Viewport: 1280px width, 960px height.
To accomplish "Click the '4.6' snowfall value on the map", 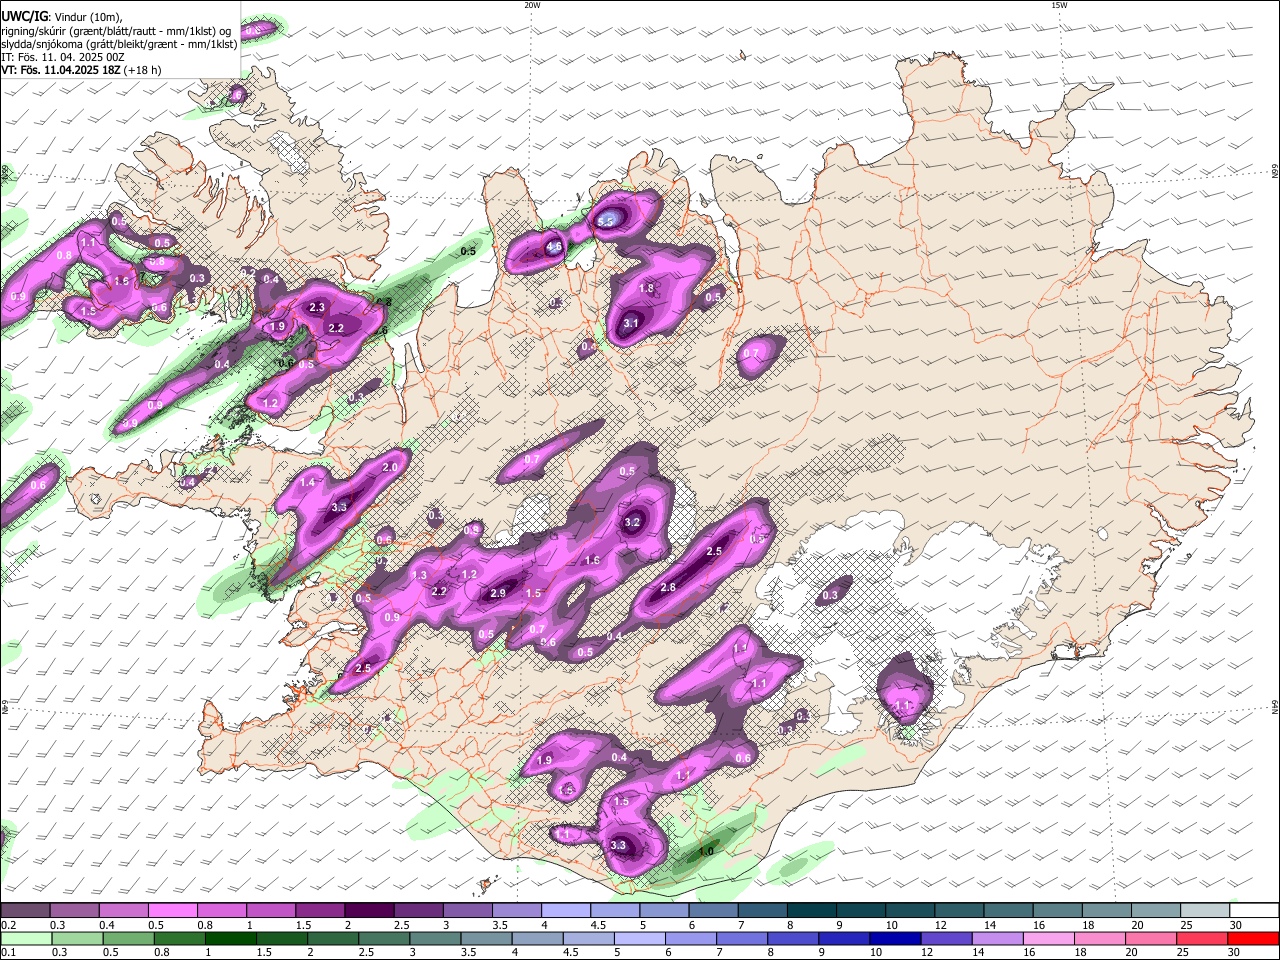I will 554,246.
